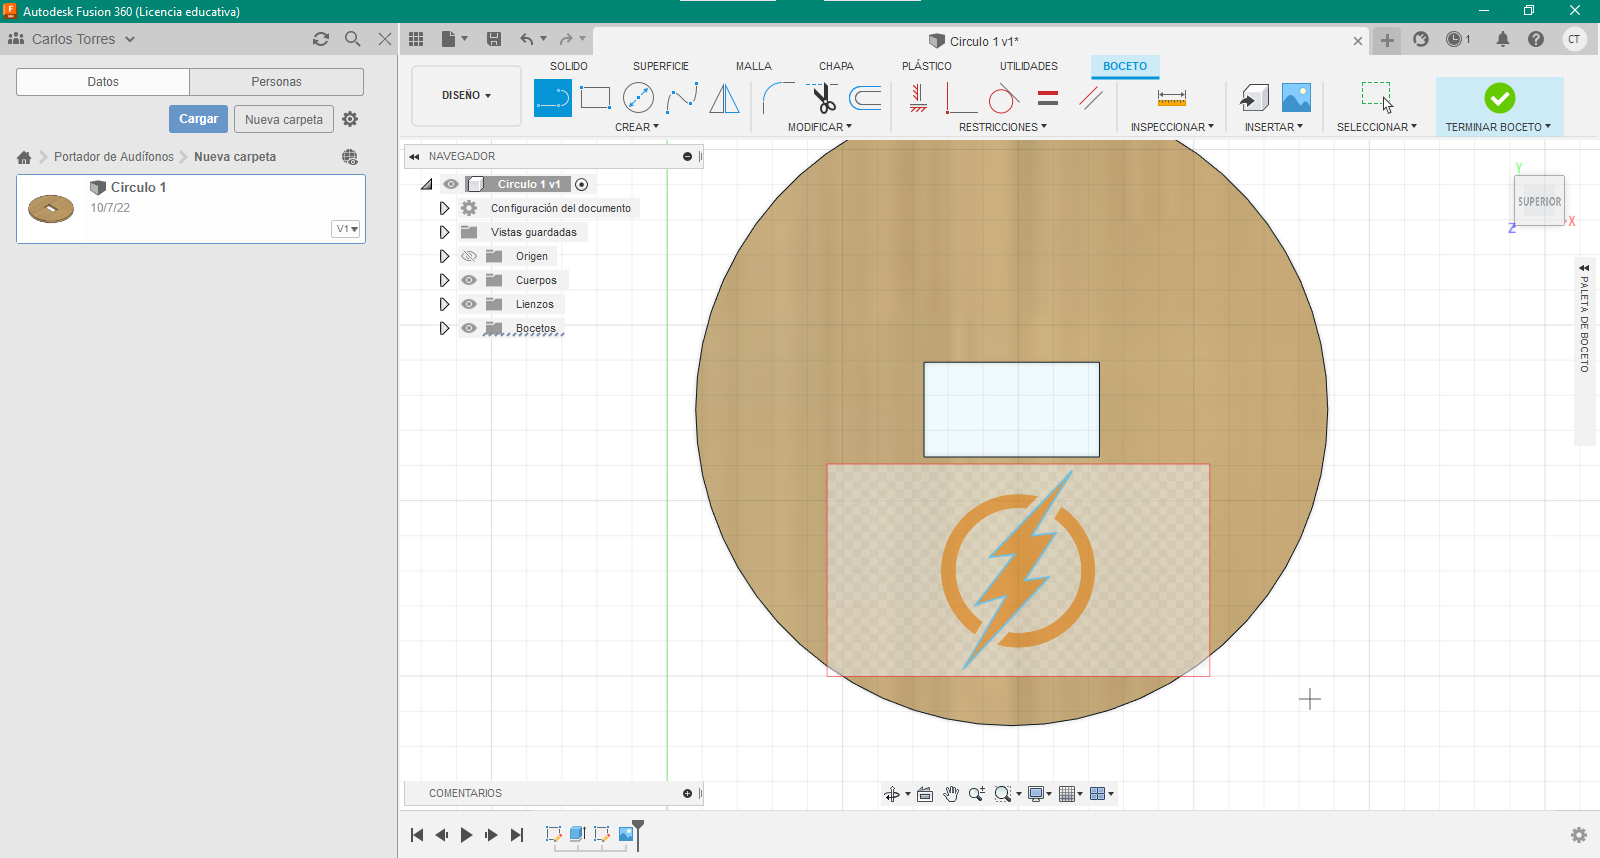
Task: Click the Cargar button
Action: [x=198, y=119]
